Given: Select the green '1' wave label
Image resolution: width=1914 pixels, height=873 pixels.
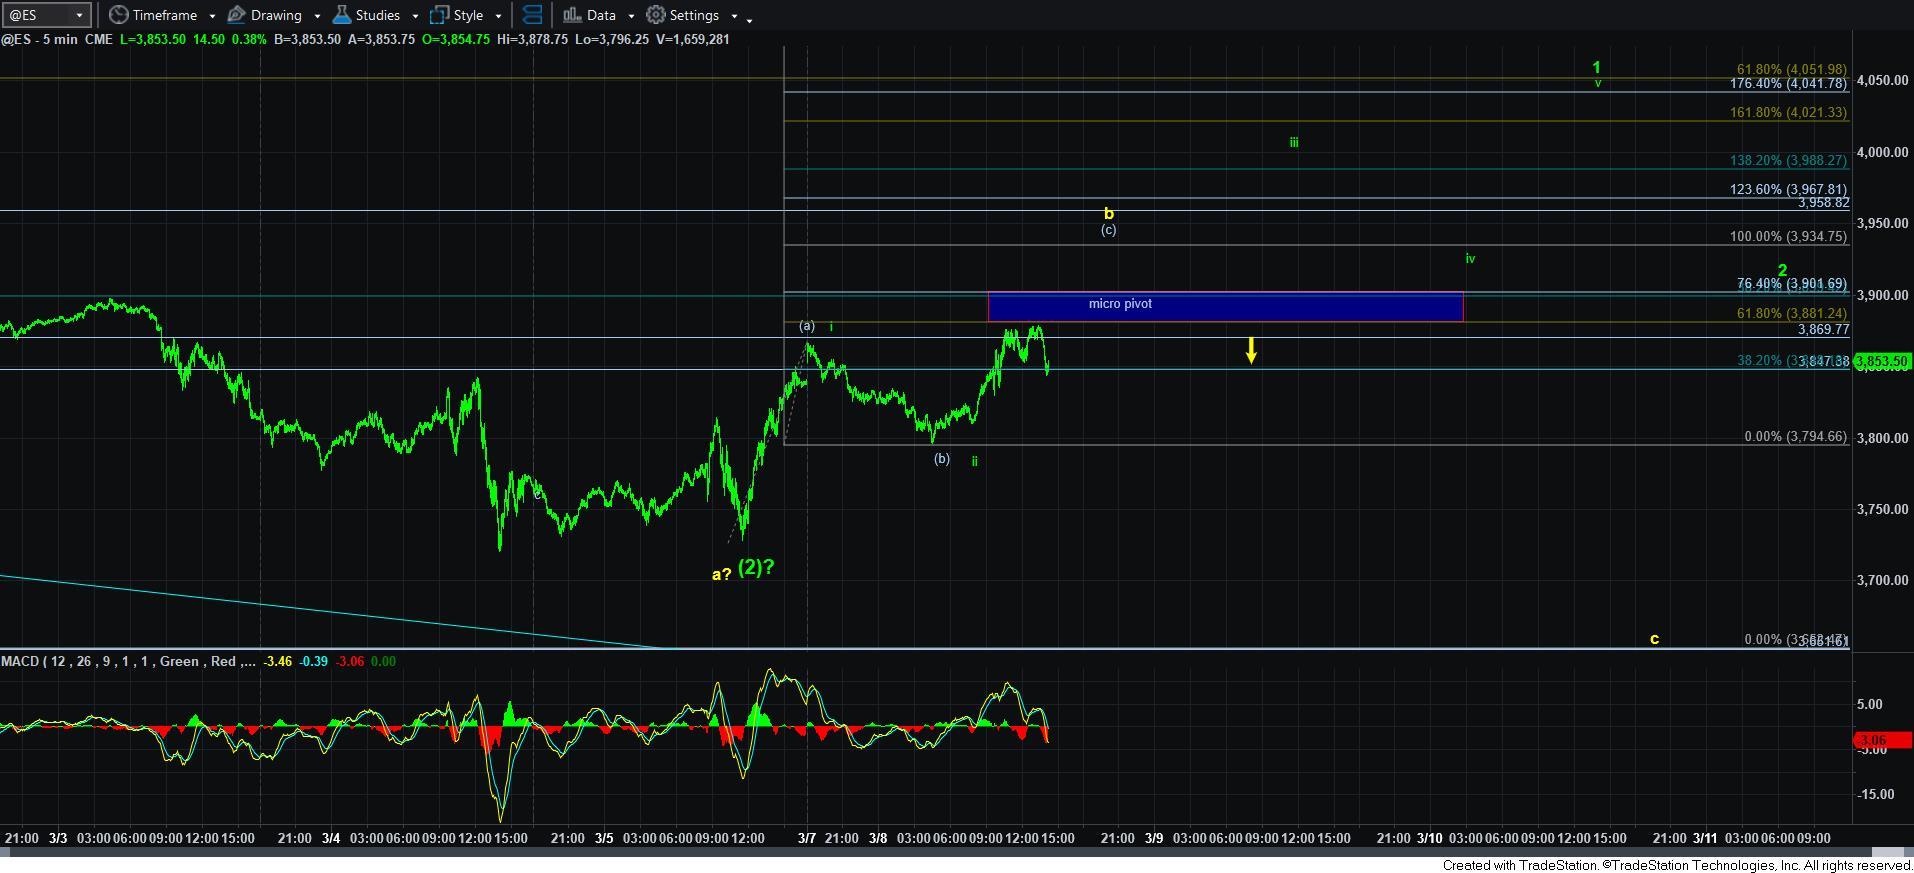Looking at the screenshot, I should click(1596, 67).
